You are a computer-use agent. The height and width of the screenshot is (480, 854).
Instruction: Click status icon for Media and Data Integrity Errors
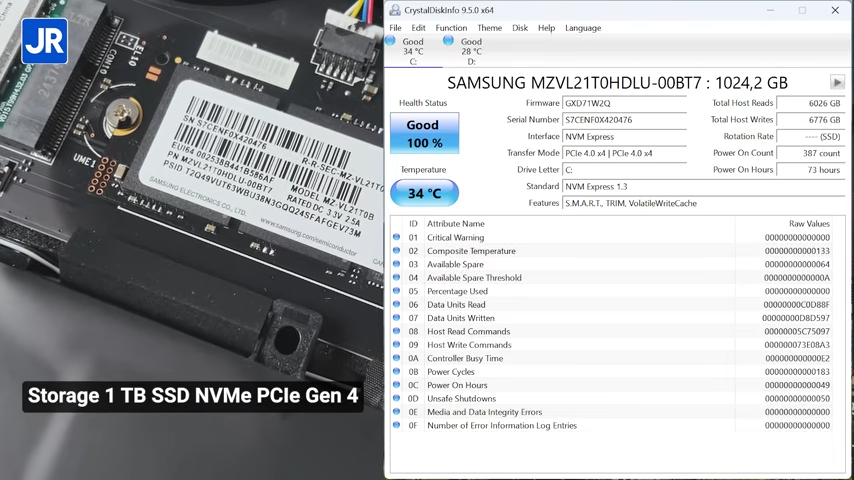coord(396,411)
